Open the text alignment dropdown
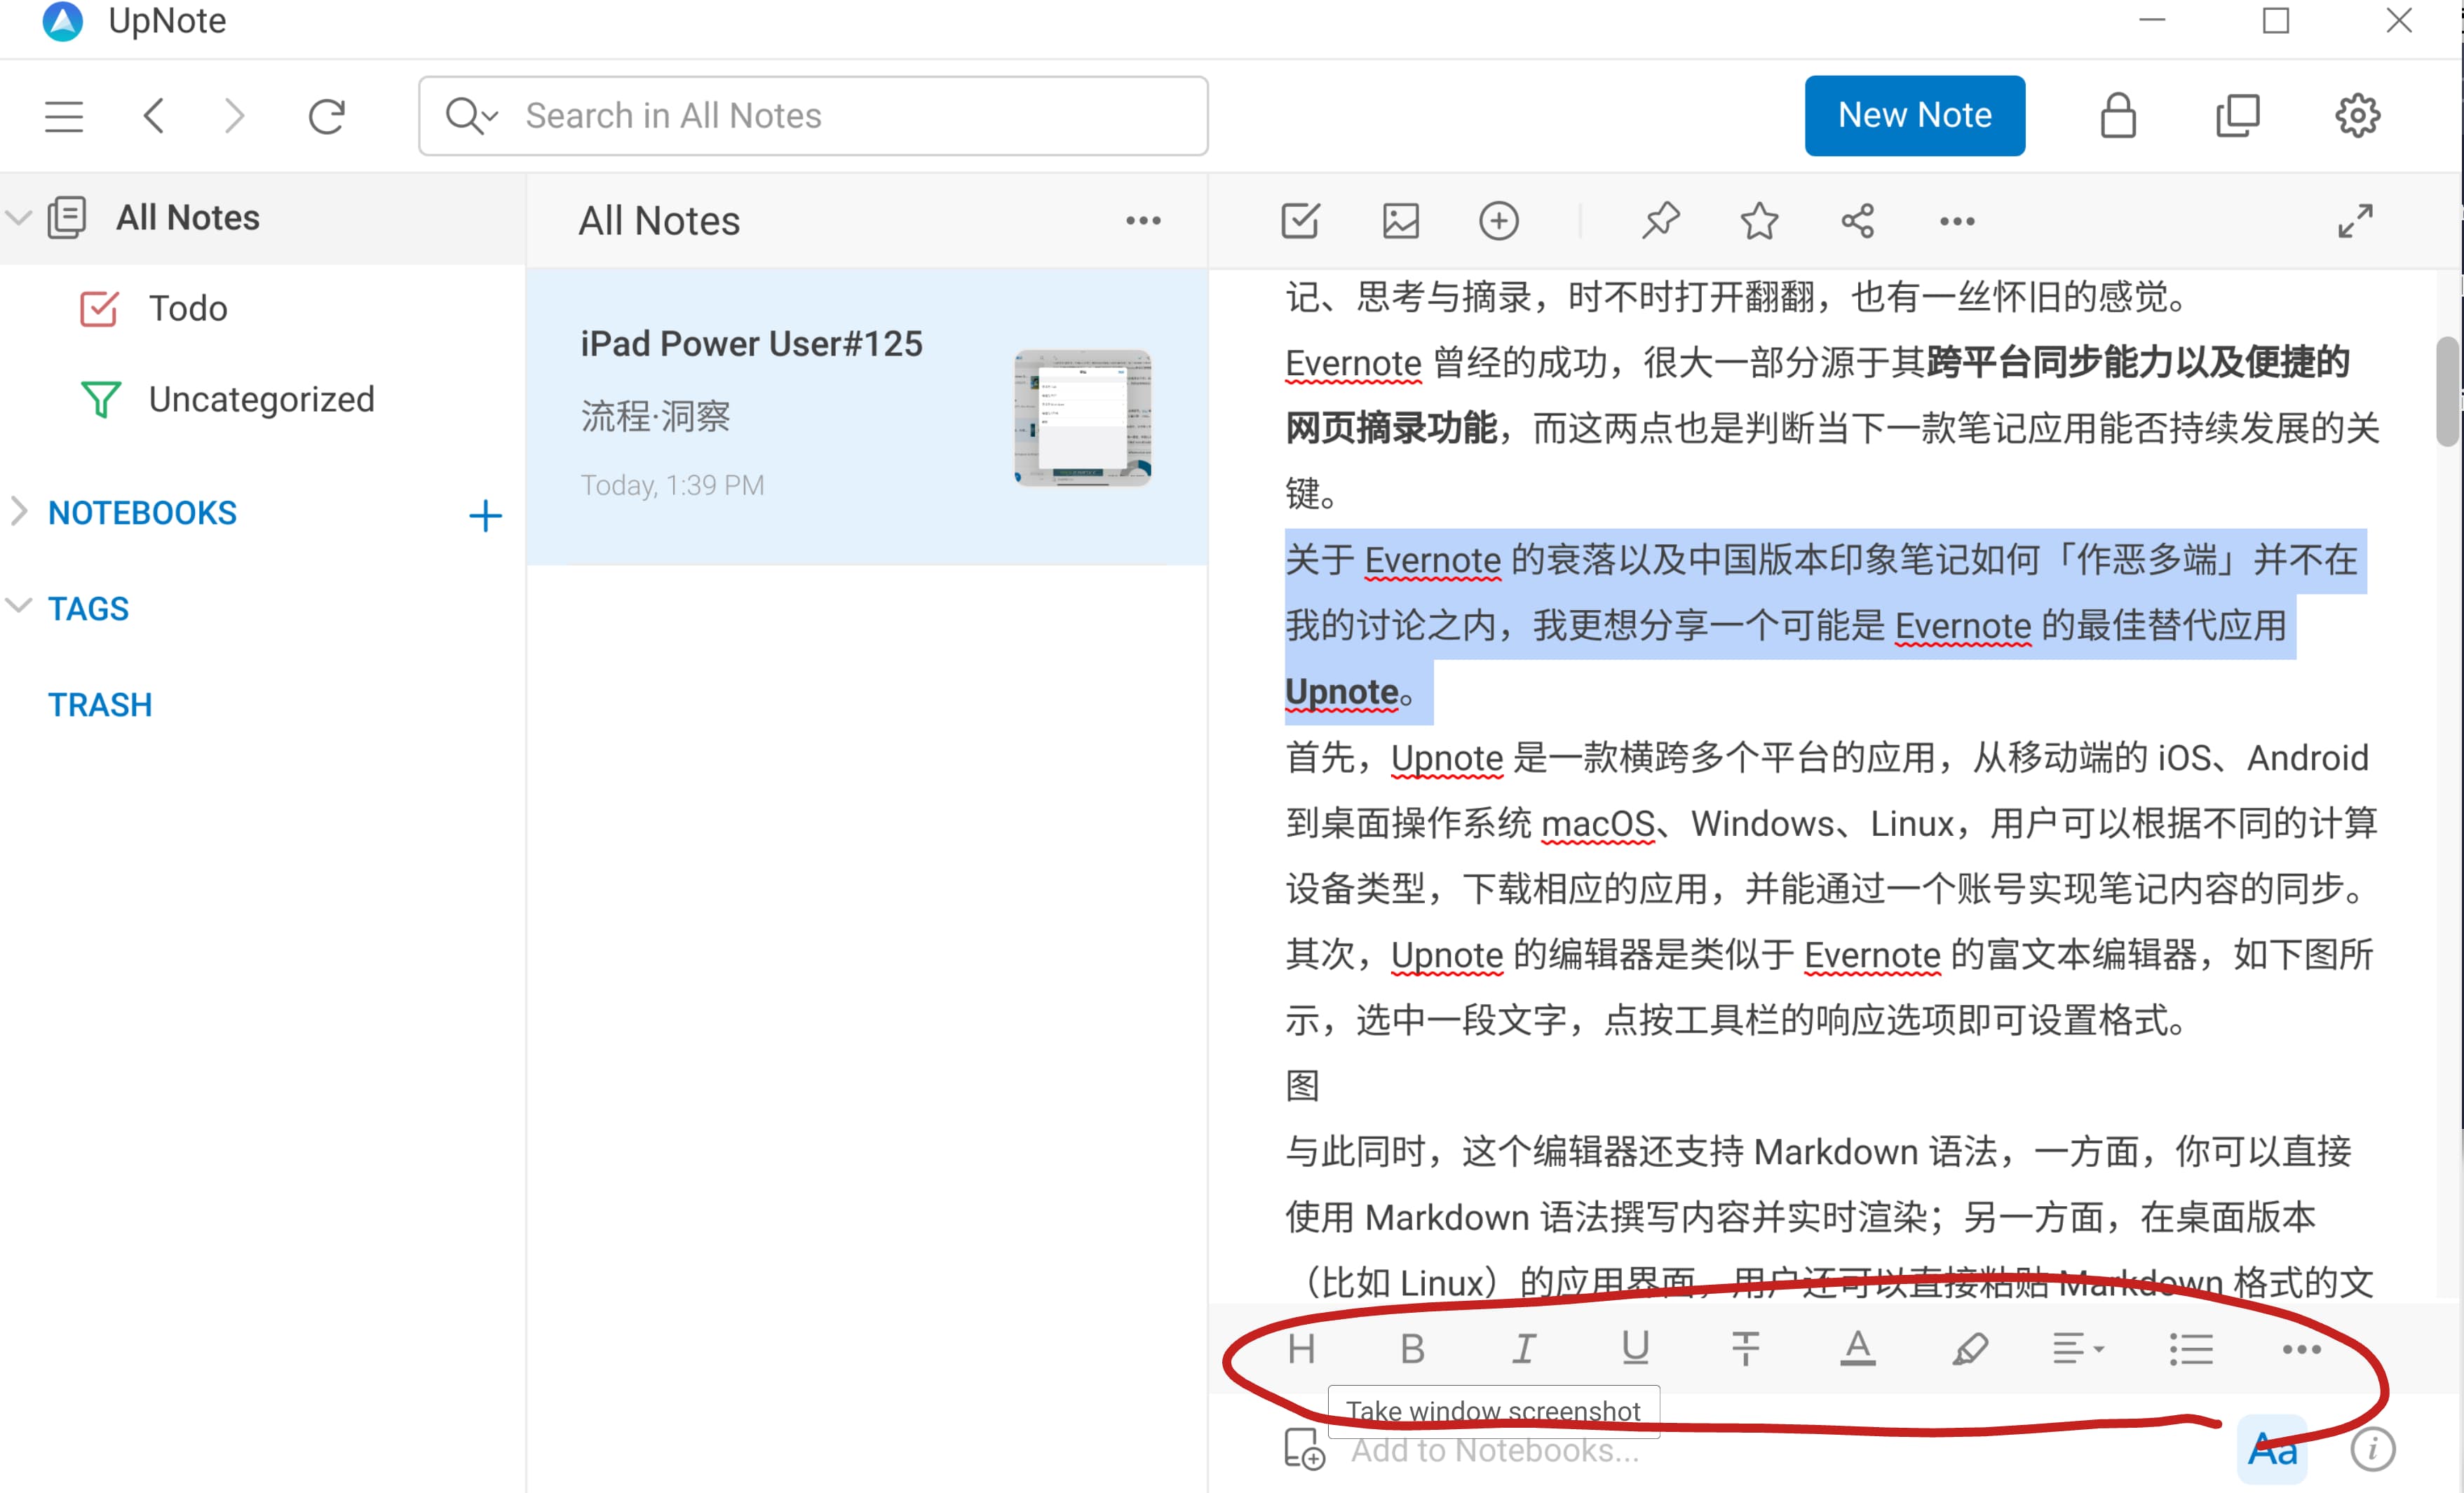Screen dimensions: 2464x1493 click(2078, 1349)
